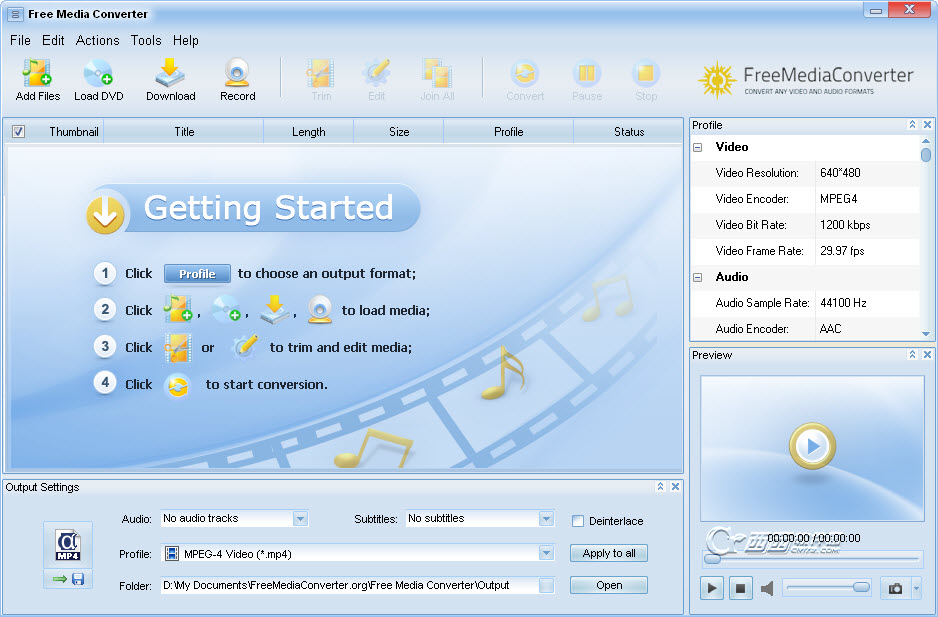Click the Add Files toolbar icon

click(x=38, y=79)
